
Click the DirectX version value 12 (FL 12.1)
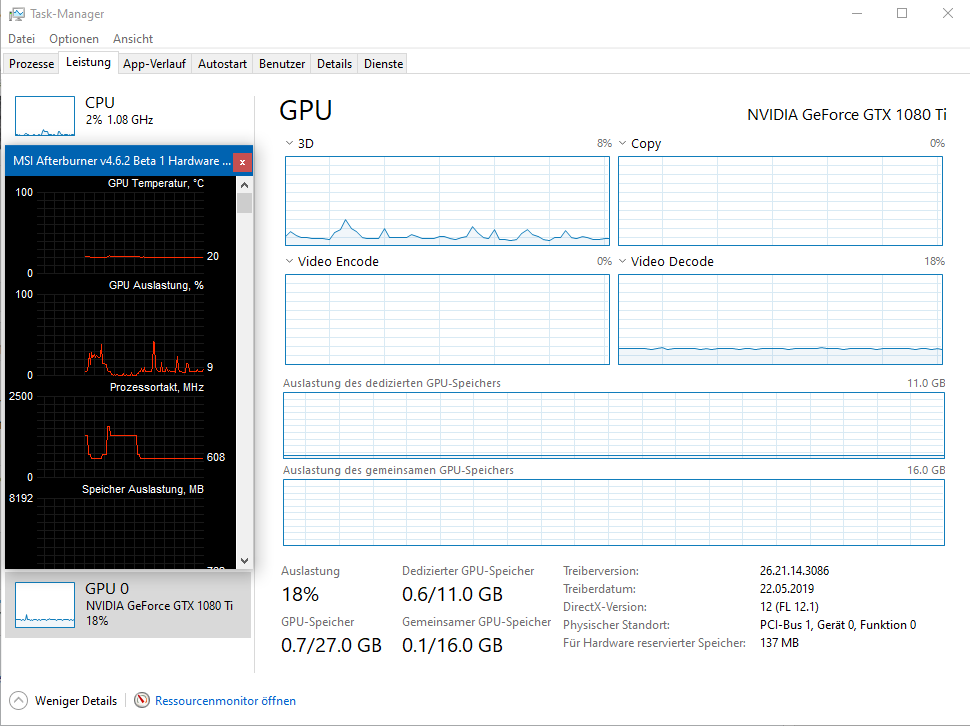coord(789,607)
